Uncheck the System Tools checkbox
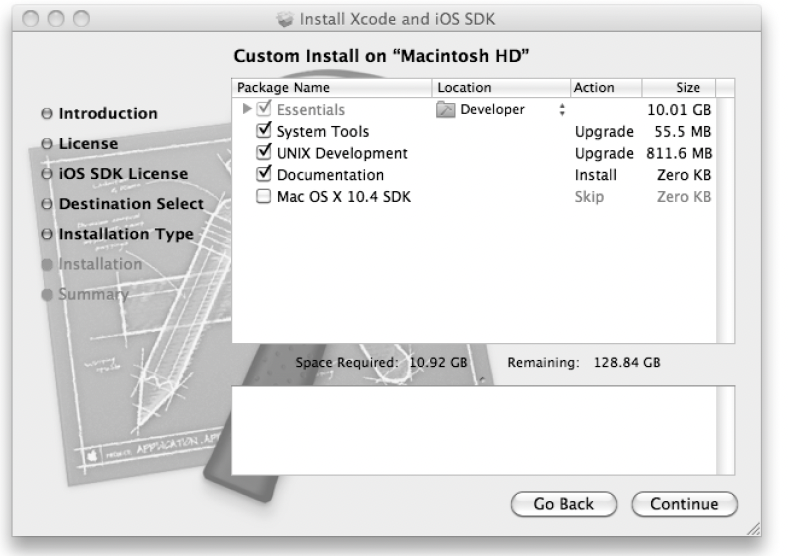This screenshot has width=788, height=556. click(x=264, y=130)
